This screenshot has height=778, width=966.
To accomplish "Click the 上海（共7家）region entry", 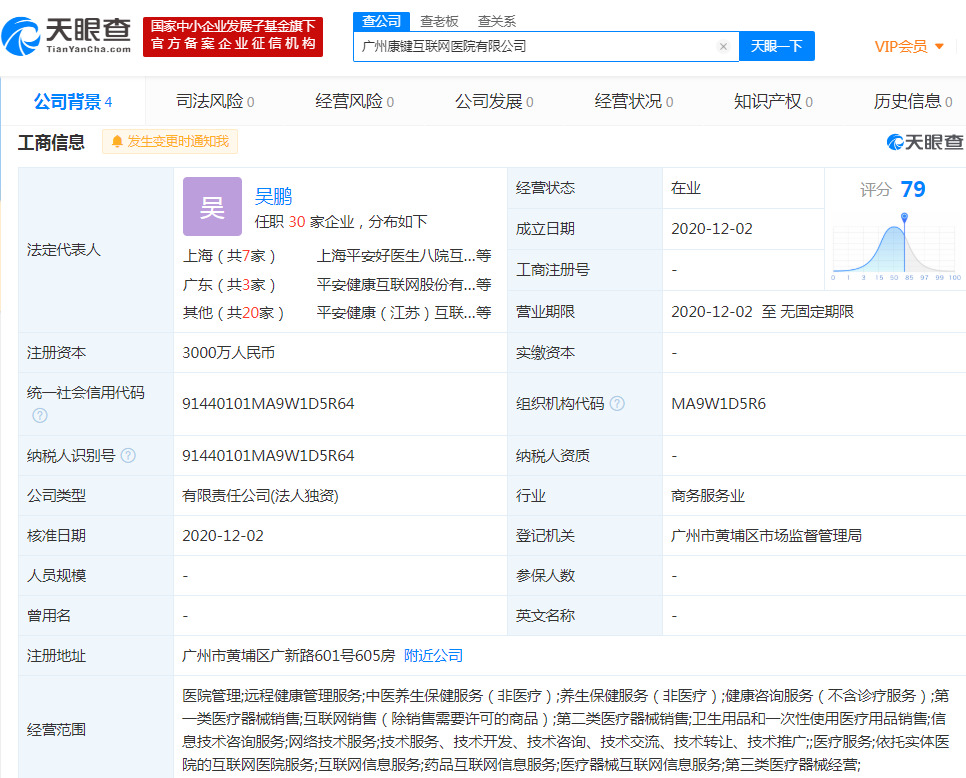I will click(229, 256).
